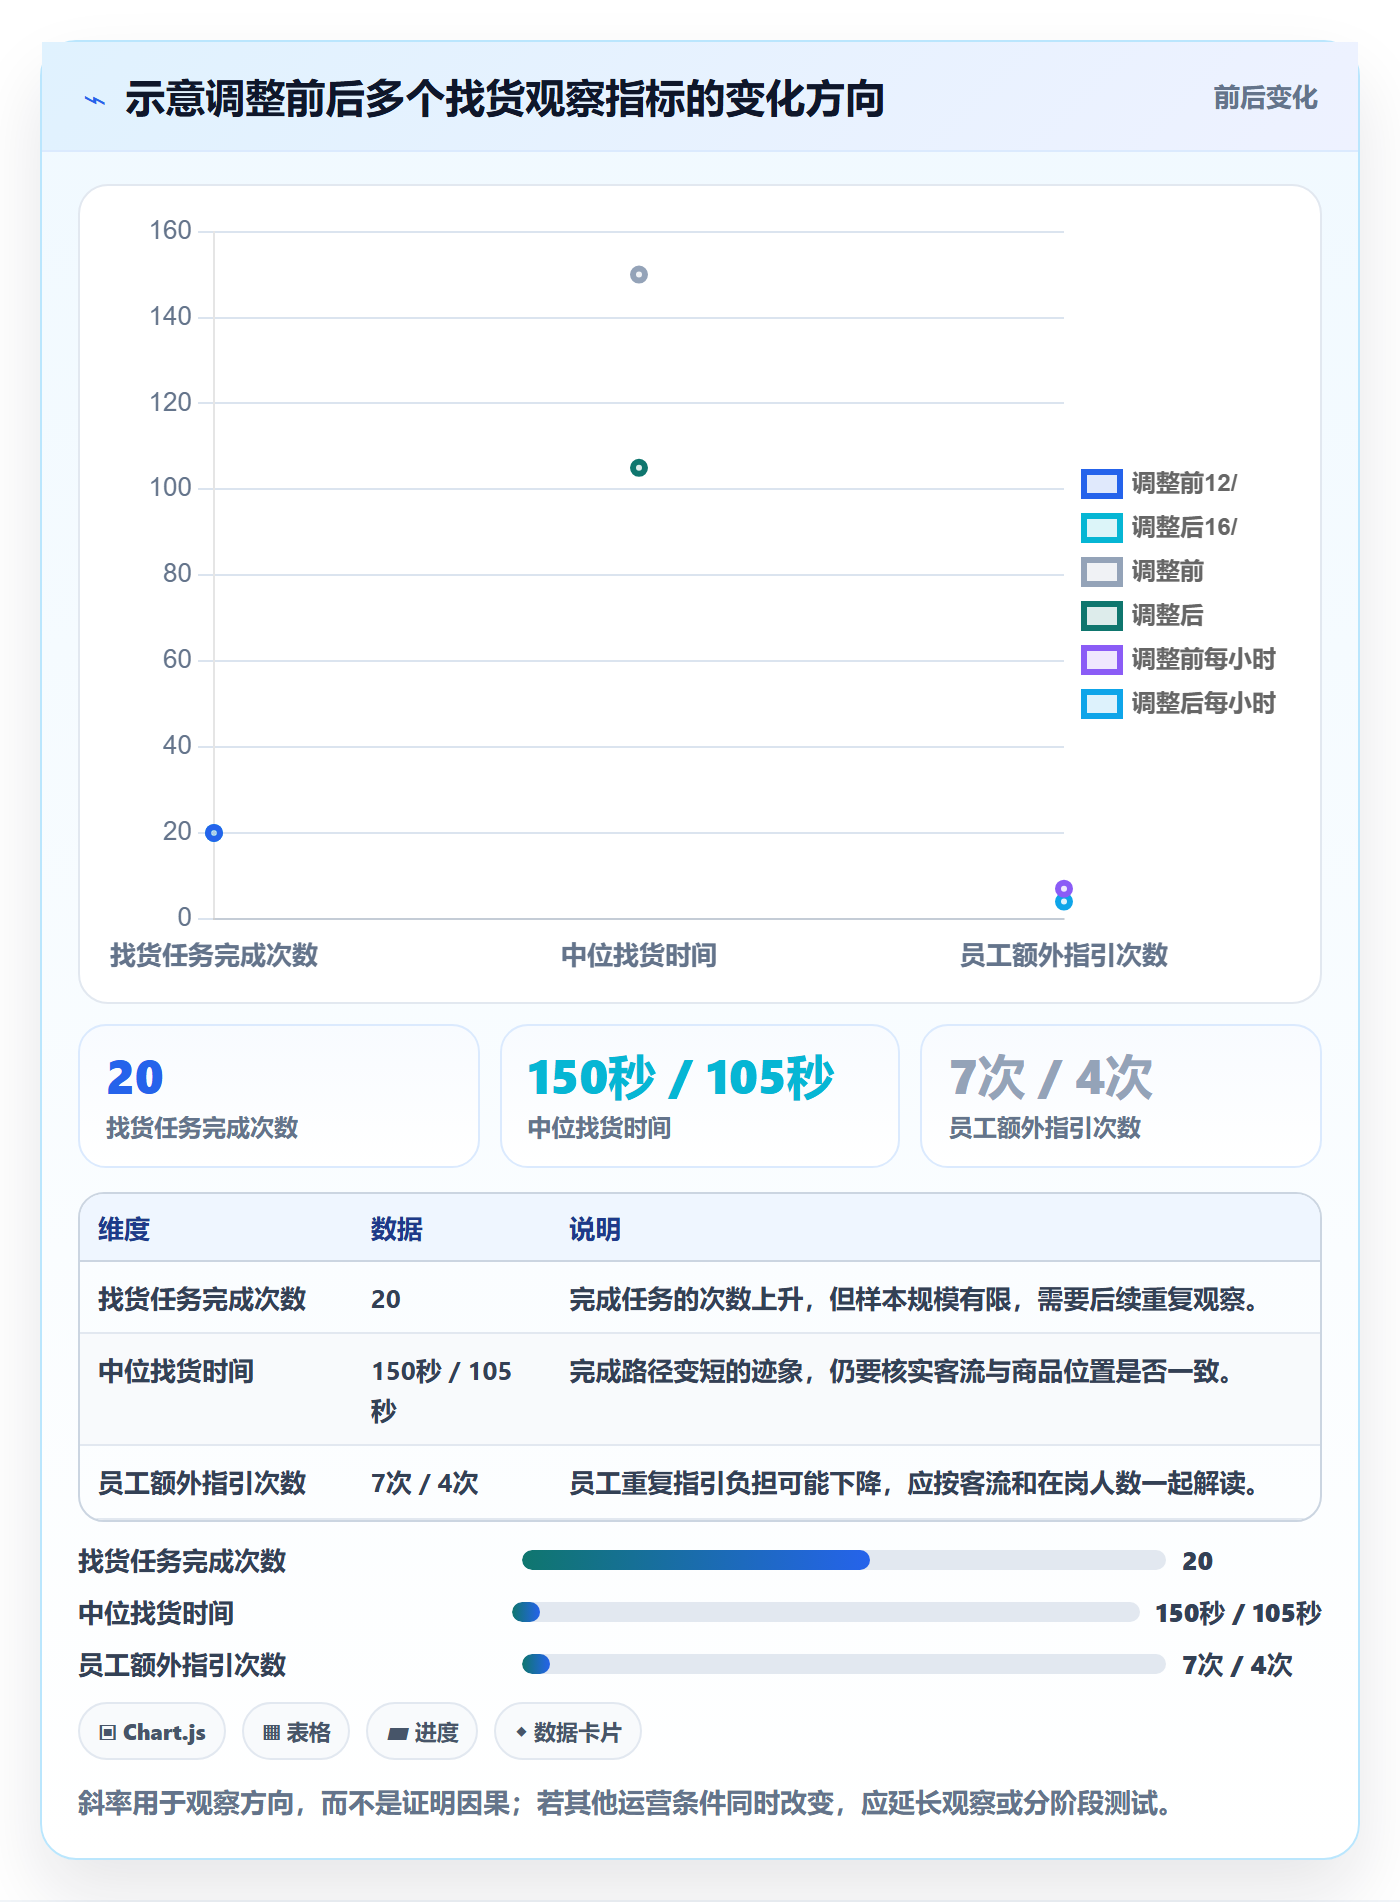Screen dimensions: 1400x1902
Task: Toggle the 调整前12/ legend entry
Action: (1159, 484)
